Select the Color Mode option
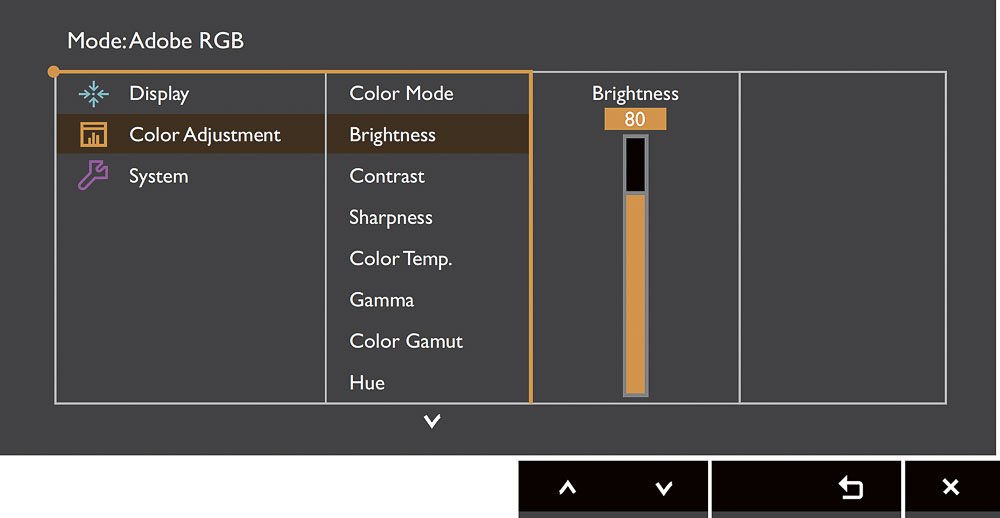Image resolution: width=1000 pixels, height=518 pixels. pos(401,94)
